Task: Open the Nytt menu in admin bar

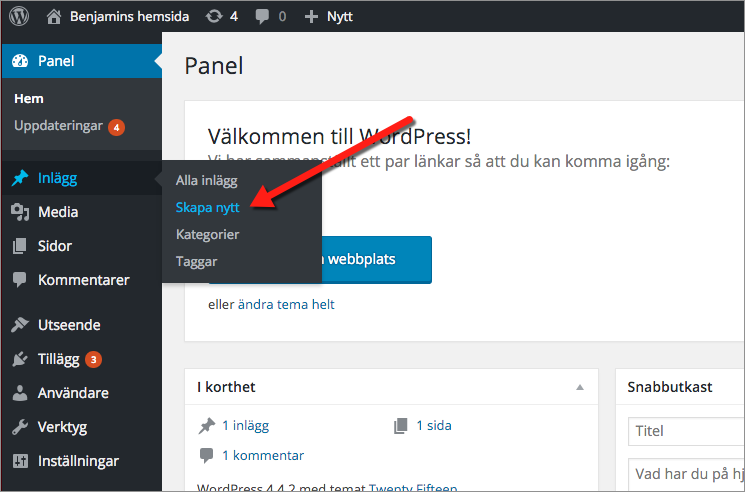Action: (x=340, y=17)
